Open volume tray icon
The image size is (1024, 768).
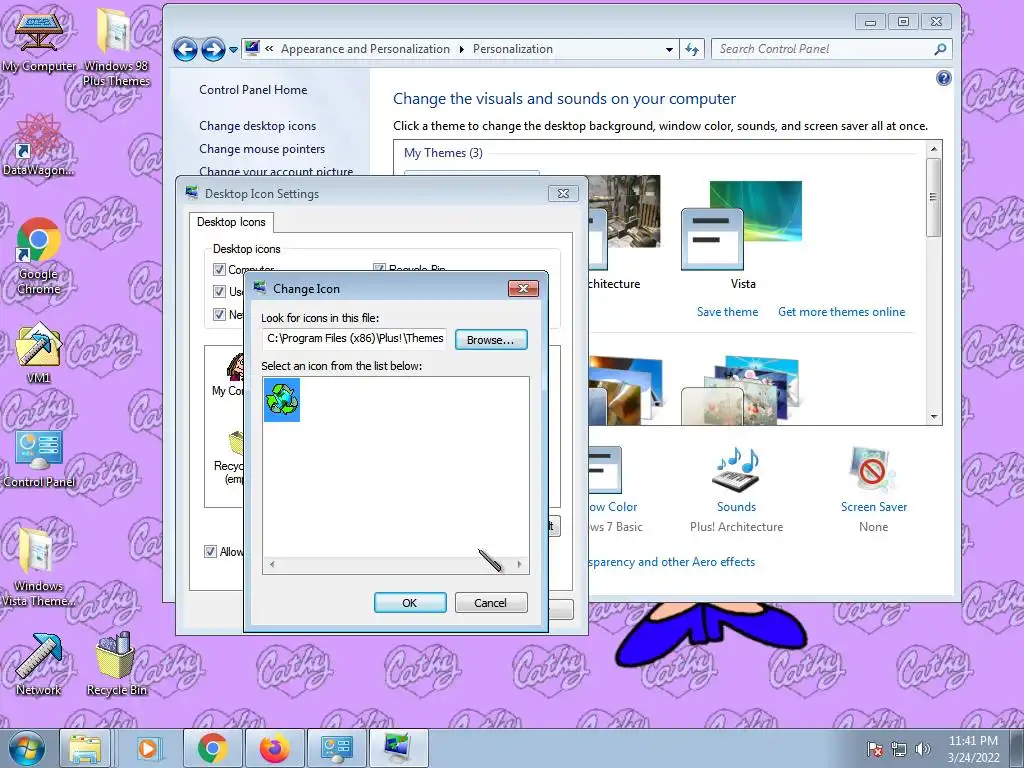(922, 749)
